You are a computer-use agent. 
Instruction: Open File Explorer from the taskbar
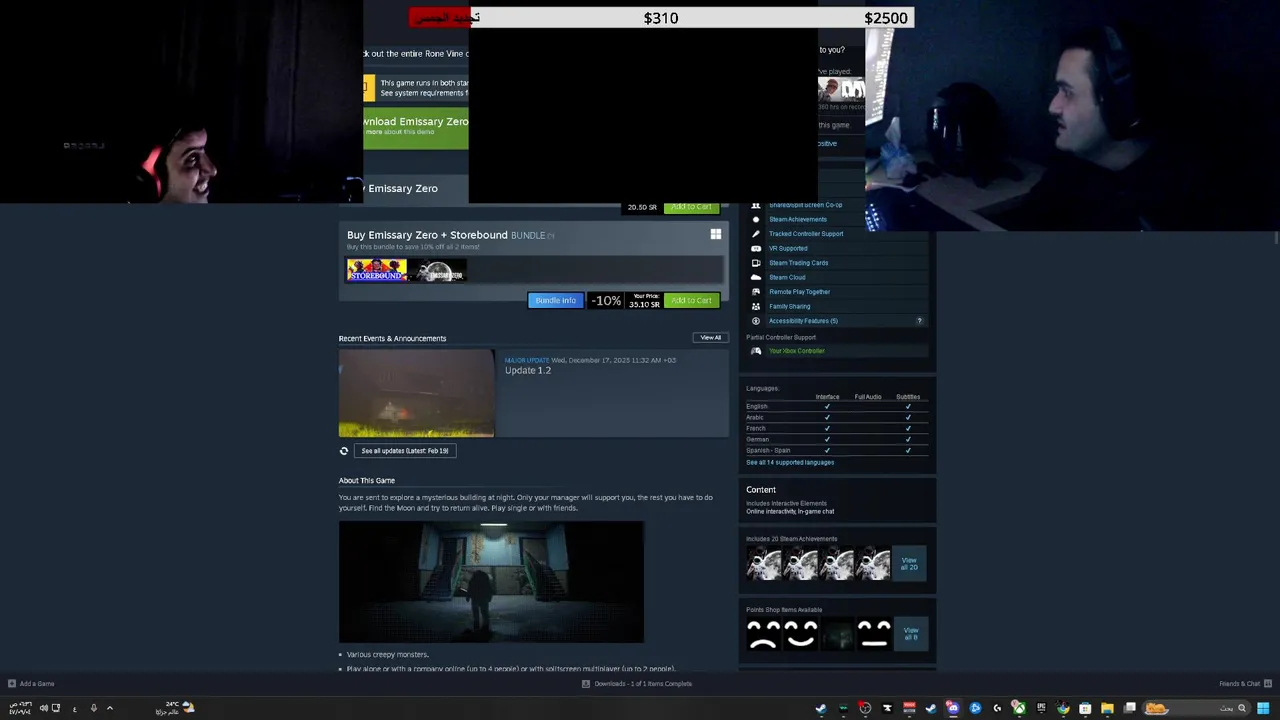(x=1107, y=708)
